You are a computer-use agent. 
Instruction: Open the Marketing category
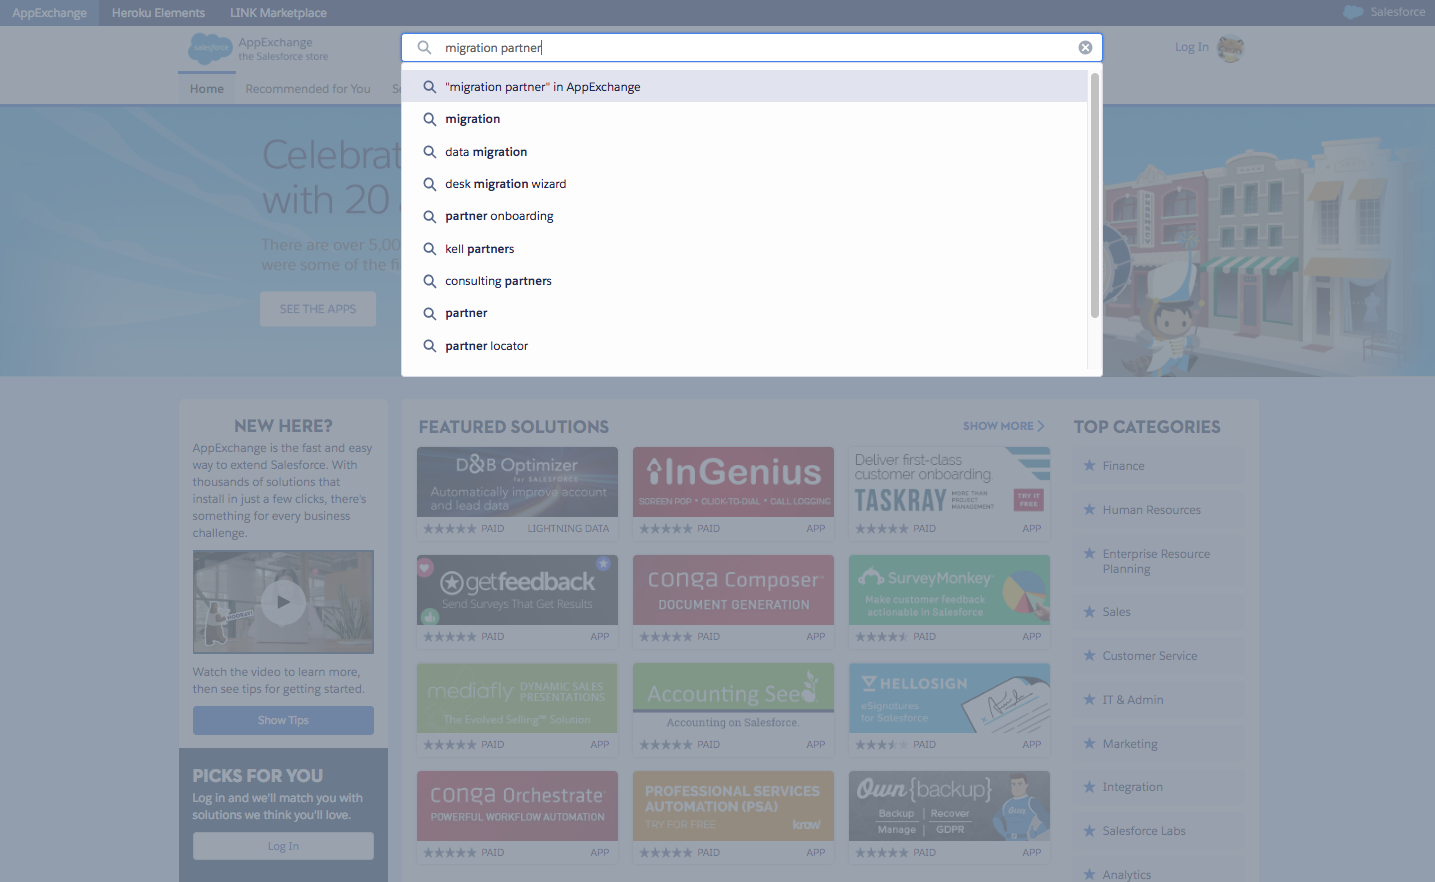pyautogui.click(x=1130, y=744)
